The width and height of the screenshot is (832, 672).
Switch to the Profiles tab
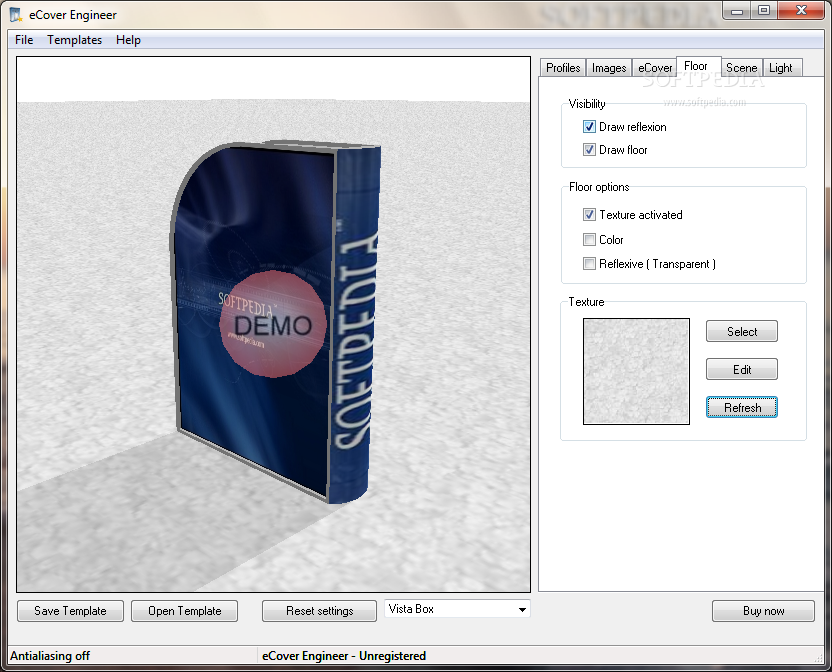point(563,68)
